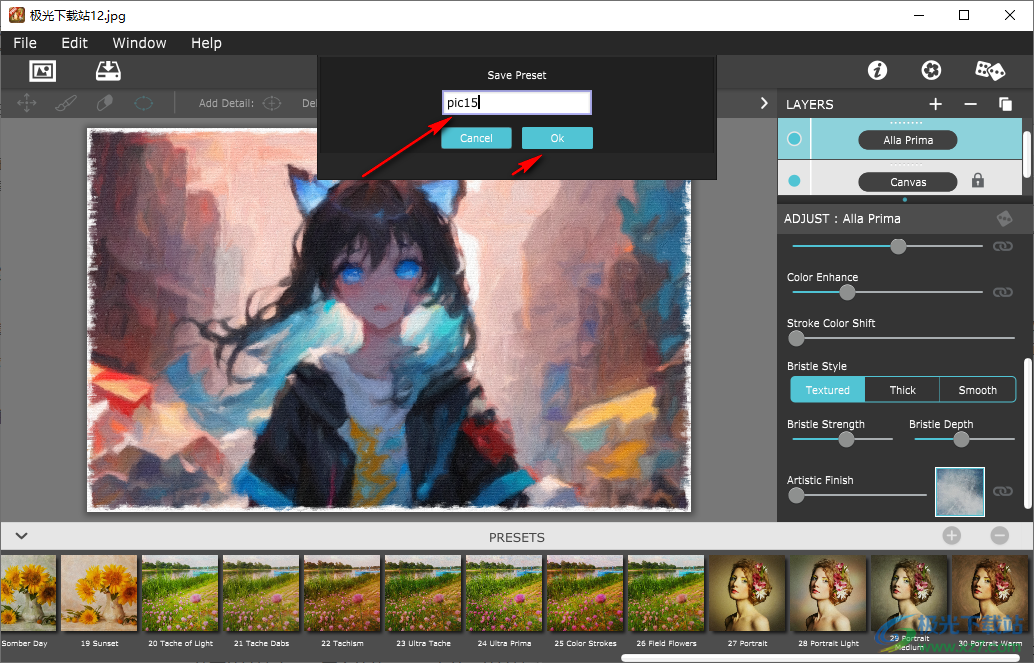Switch Bristle Style to Smooth
1034x663 pixels.
point(977,390)
